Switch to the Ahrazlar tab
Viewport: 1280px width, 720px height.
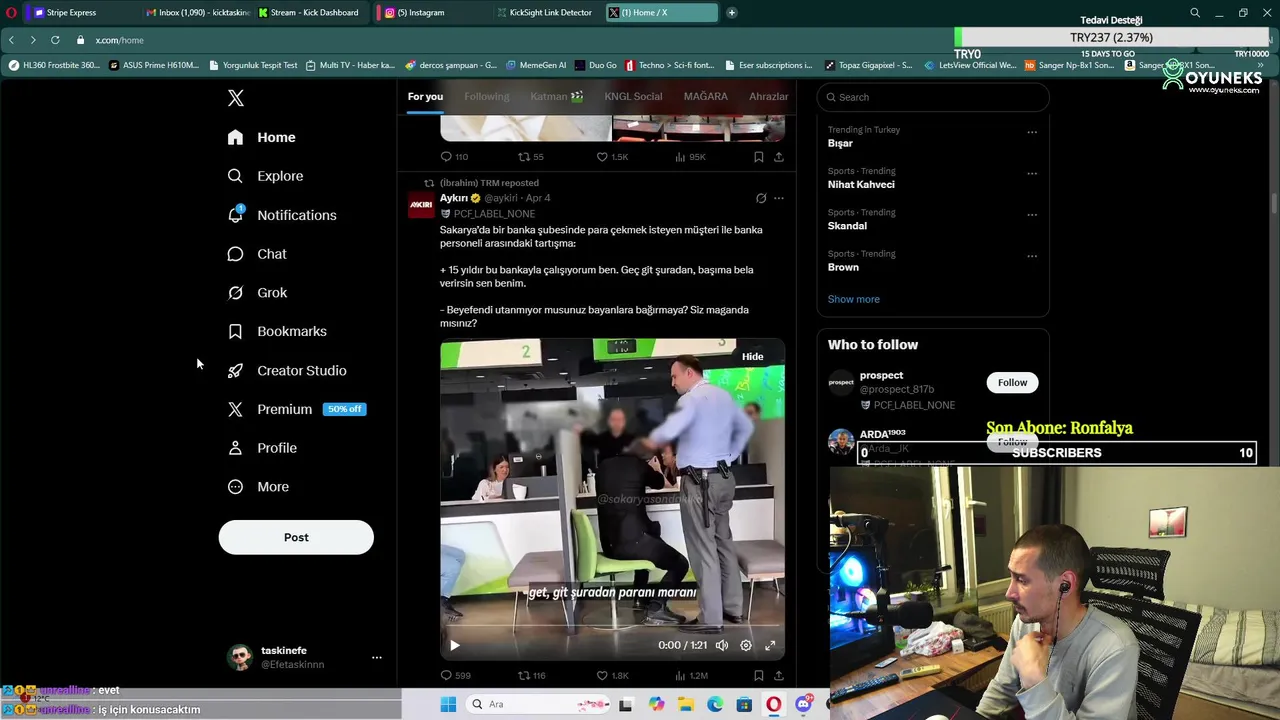tap(769, 96)
